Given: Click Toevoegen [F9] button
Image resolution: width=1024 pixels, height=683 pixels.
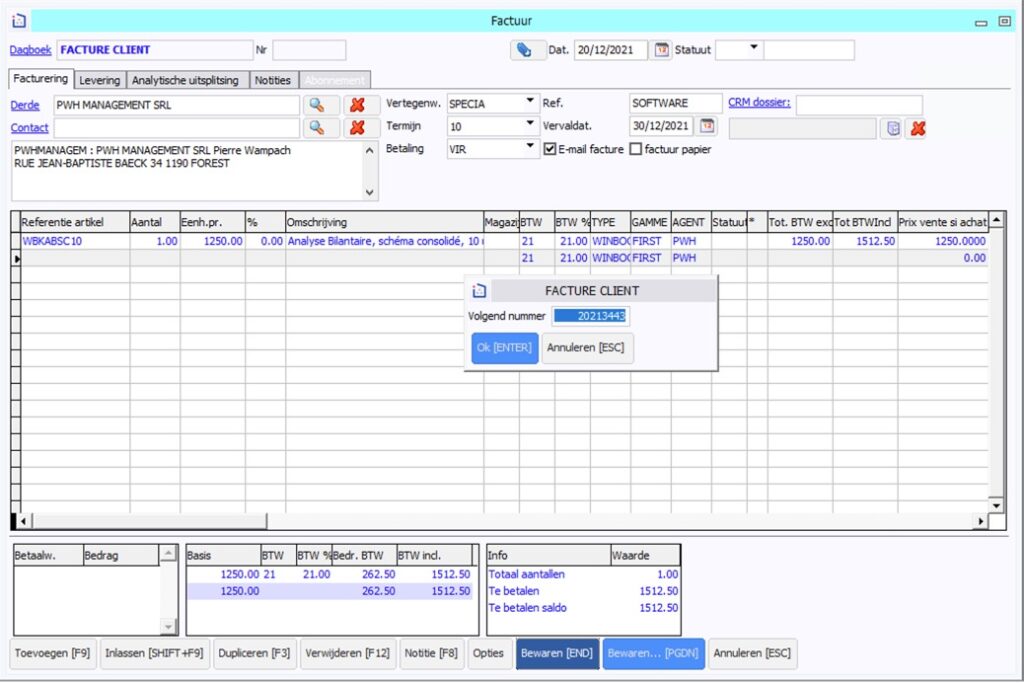Looking at the screenshot, I should coord(52,654).
